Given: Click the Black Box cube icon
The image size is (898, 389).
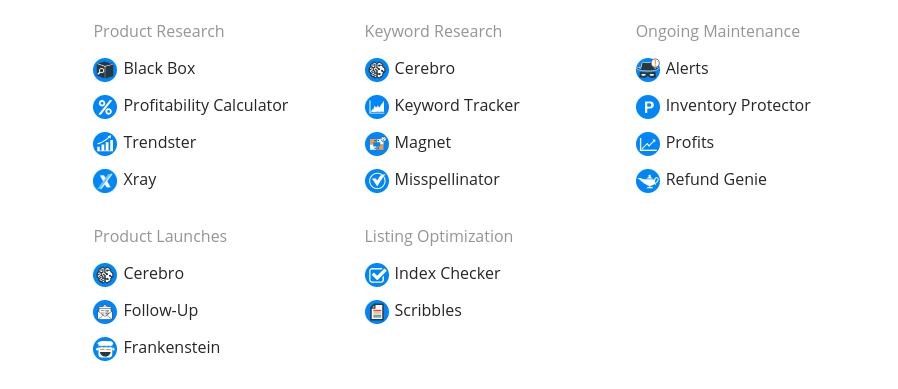Looking at the screenshot, I should 105,70.
